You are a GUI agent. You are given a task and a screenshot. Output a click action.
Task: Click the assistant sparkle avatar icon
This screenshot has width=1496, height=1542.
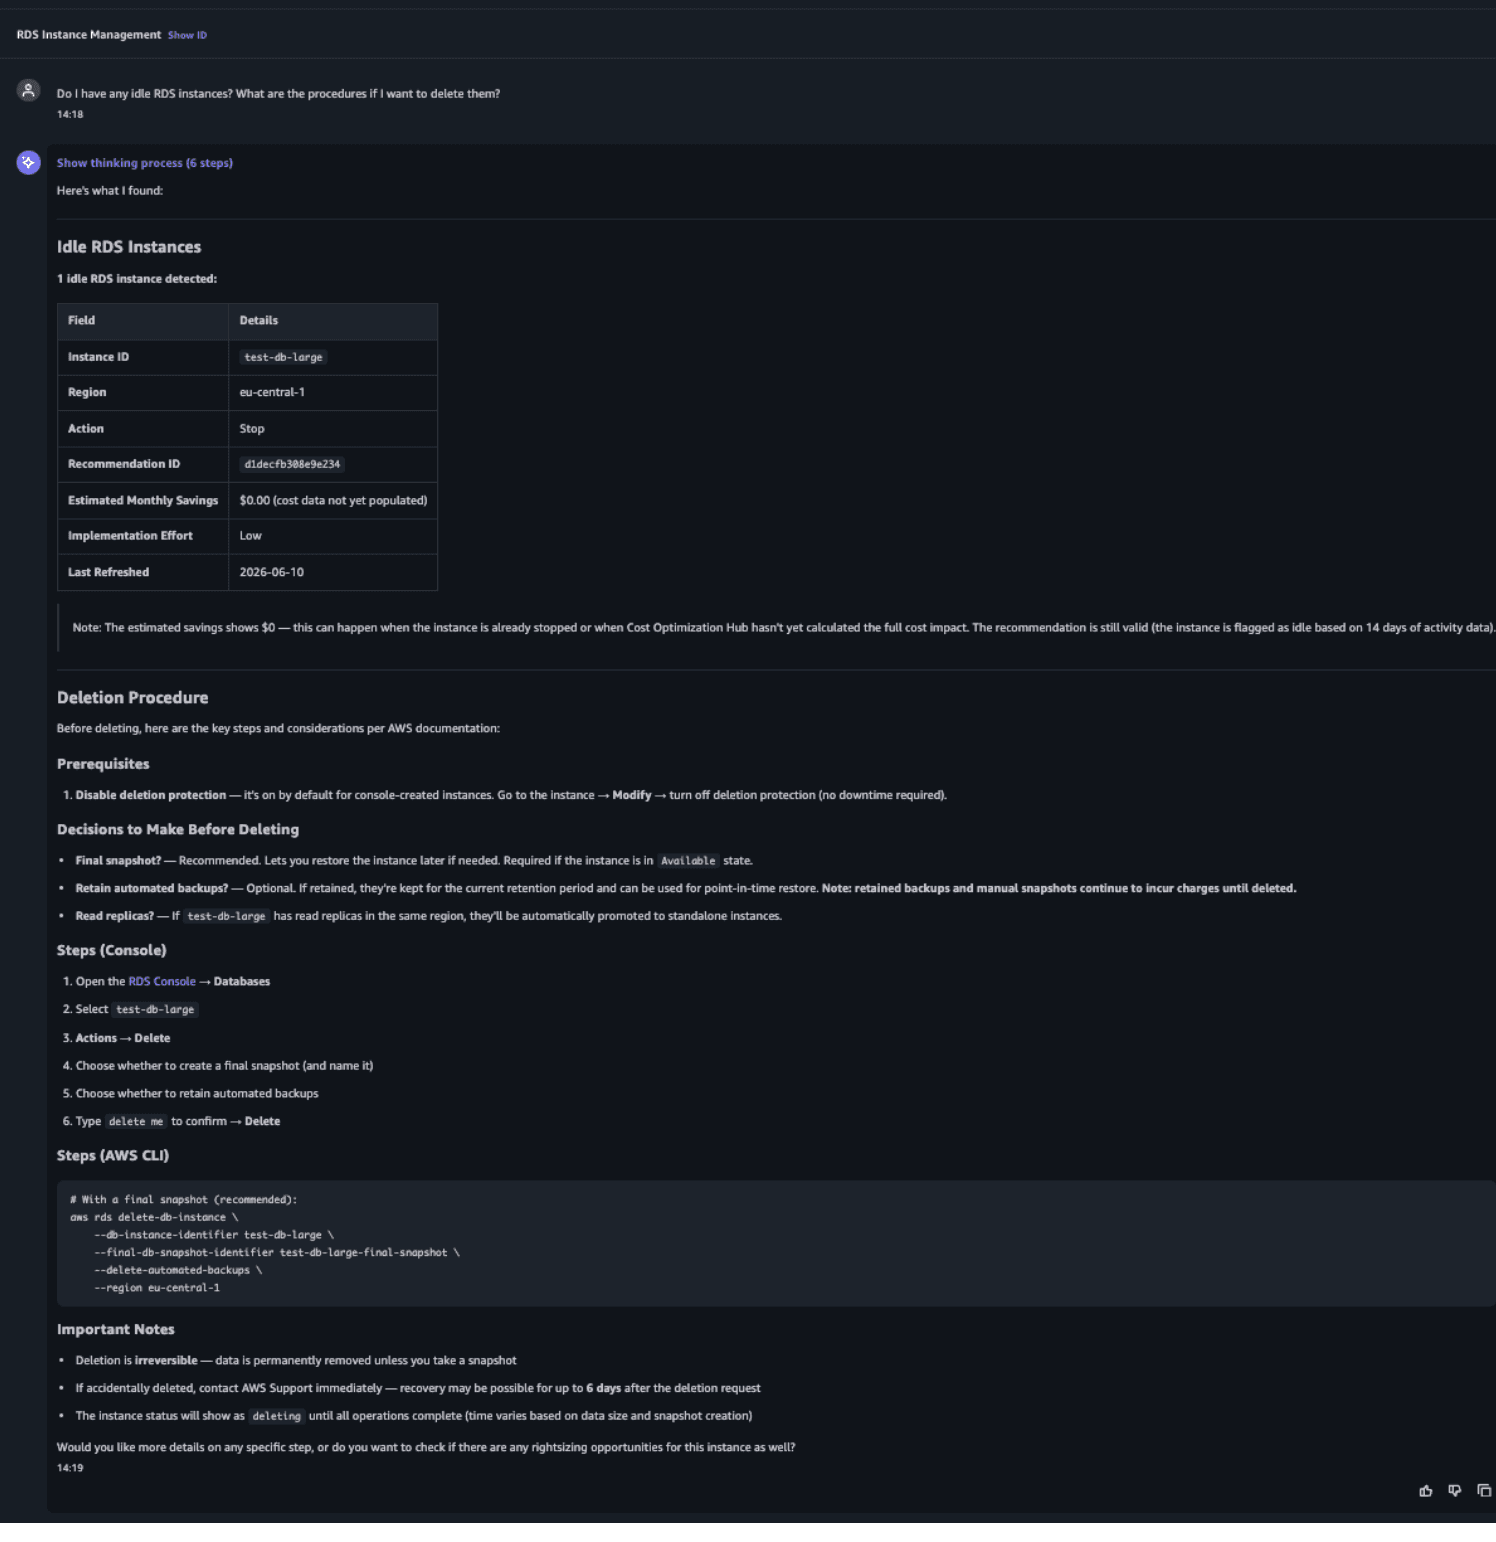[28, 162]
